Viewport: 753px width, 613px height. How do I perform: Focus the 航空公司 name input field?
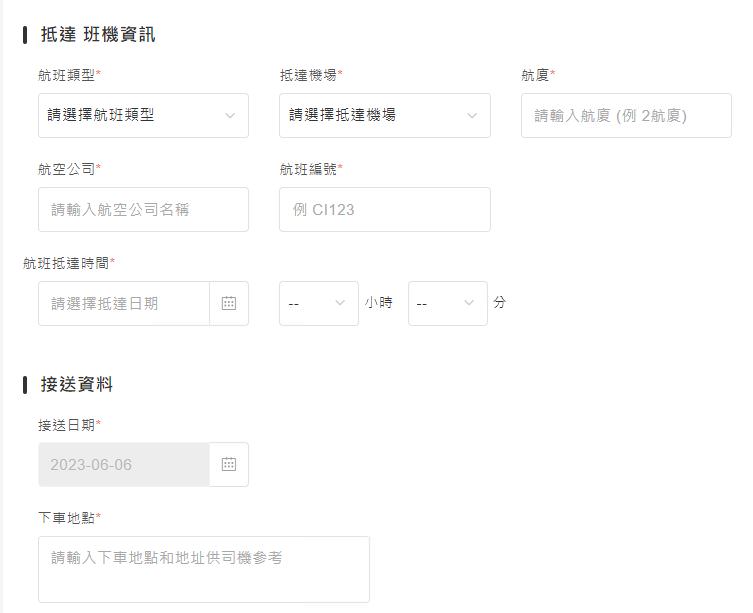pos(143,210)
